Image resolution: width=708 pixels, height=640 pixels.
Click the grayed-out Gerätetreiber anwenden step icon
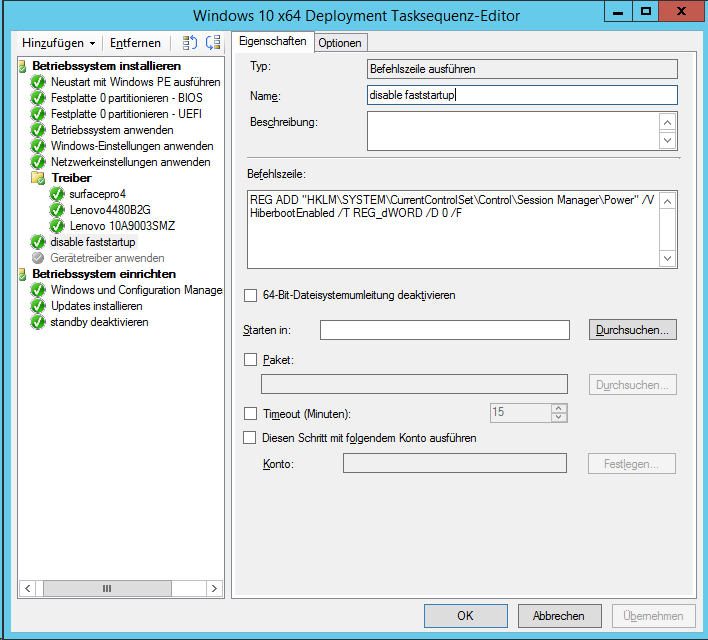click(38, 258)
